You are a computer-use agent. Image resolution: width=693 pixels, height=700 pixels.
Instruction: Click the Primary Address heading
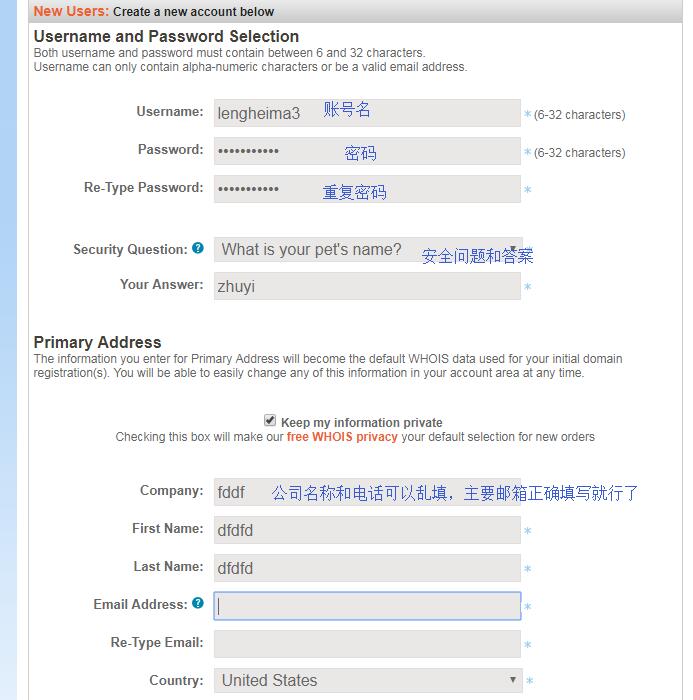pyautogui.click(x=97, y=342)
